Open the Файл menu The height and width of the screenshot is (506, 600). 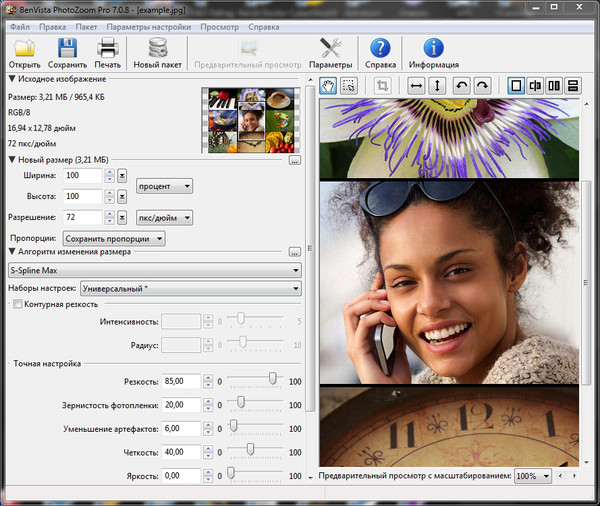19,26
